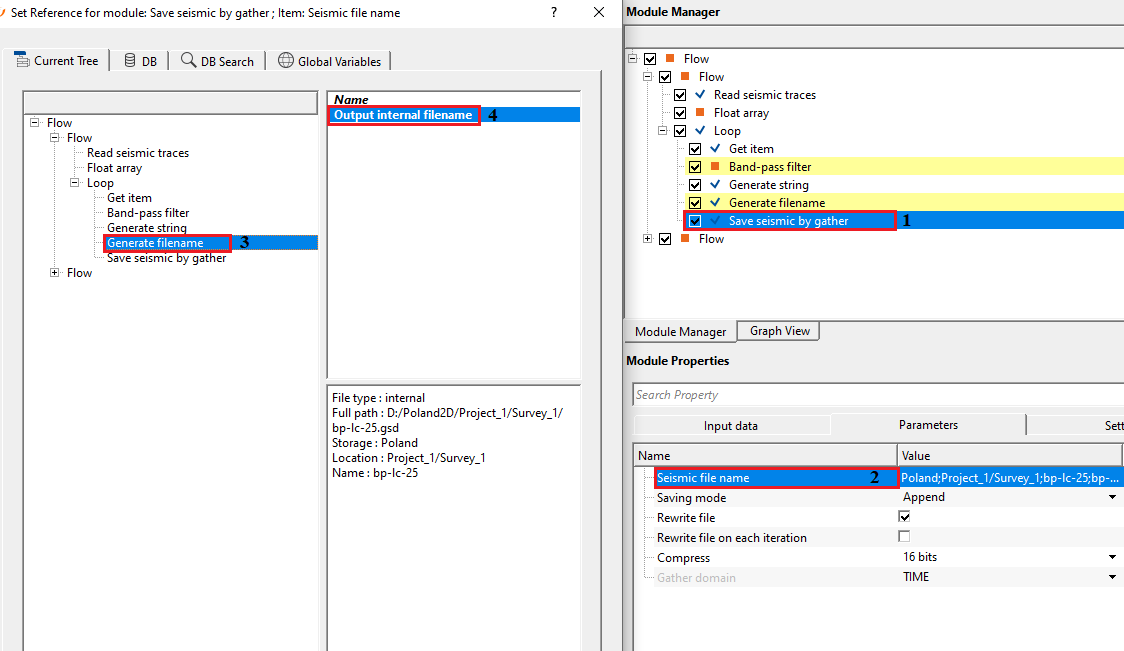Open the Compress 16 bits dropdown
The image size is (1124, 651).
[x=1111, y=557]
